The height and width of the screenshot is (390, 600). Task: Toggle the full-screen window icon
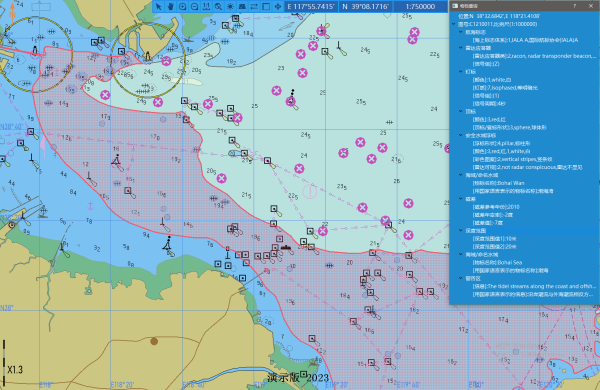266,7
